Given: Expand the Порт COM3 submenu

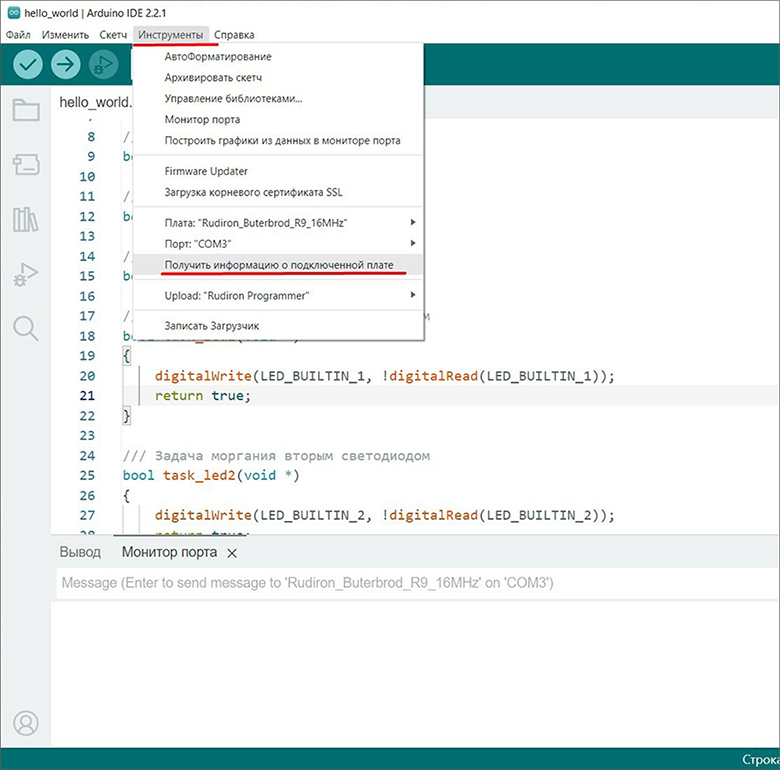Looking at the screenshot, I should point(278,244).
